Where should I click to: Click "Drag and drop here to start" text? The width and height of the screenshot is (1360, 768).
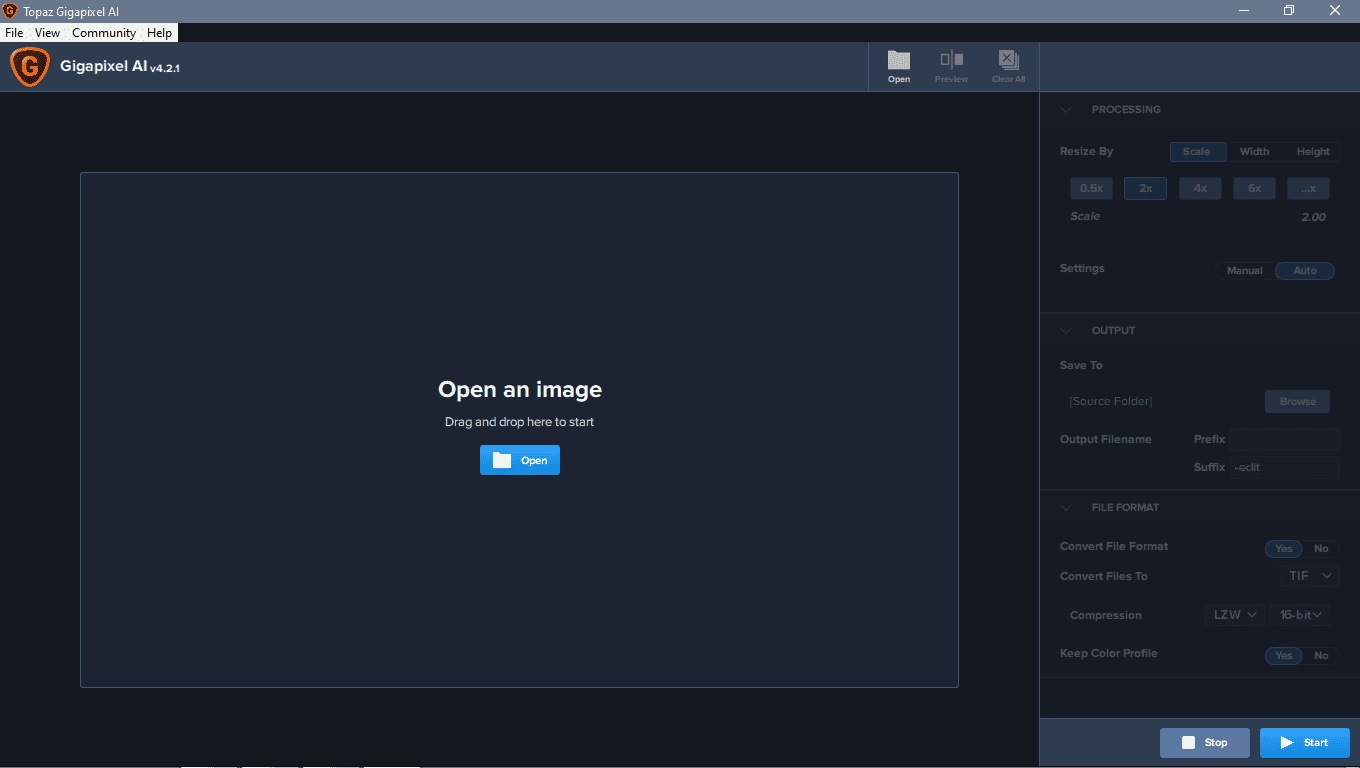[519, 422]
